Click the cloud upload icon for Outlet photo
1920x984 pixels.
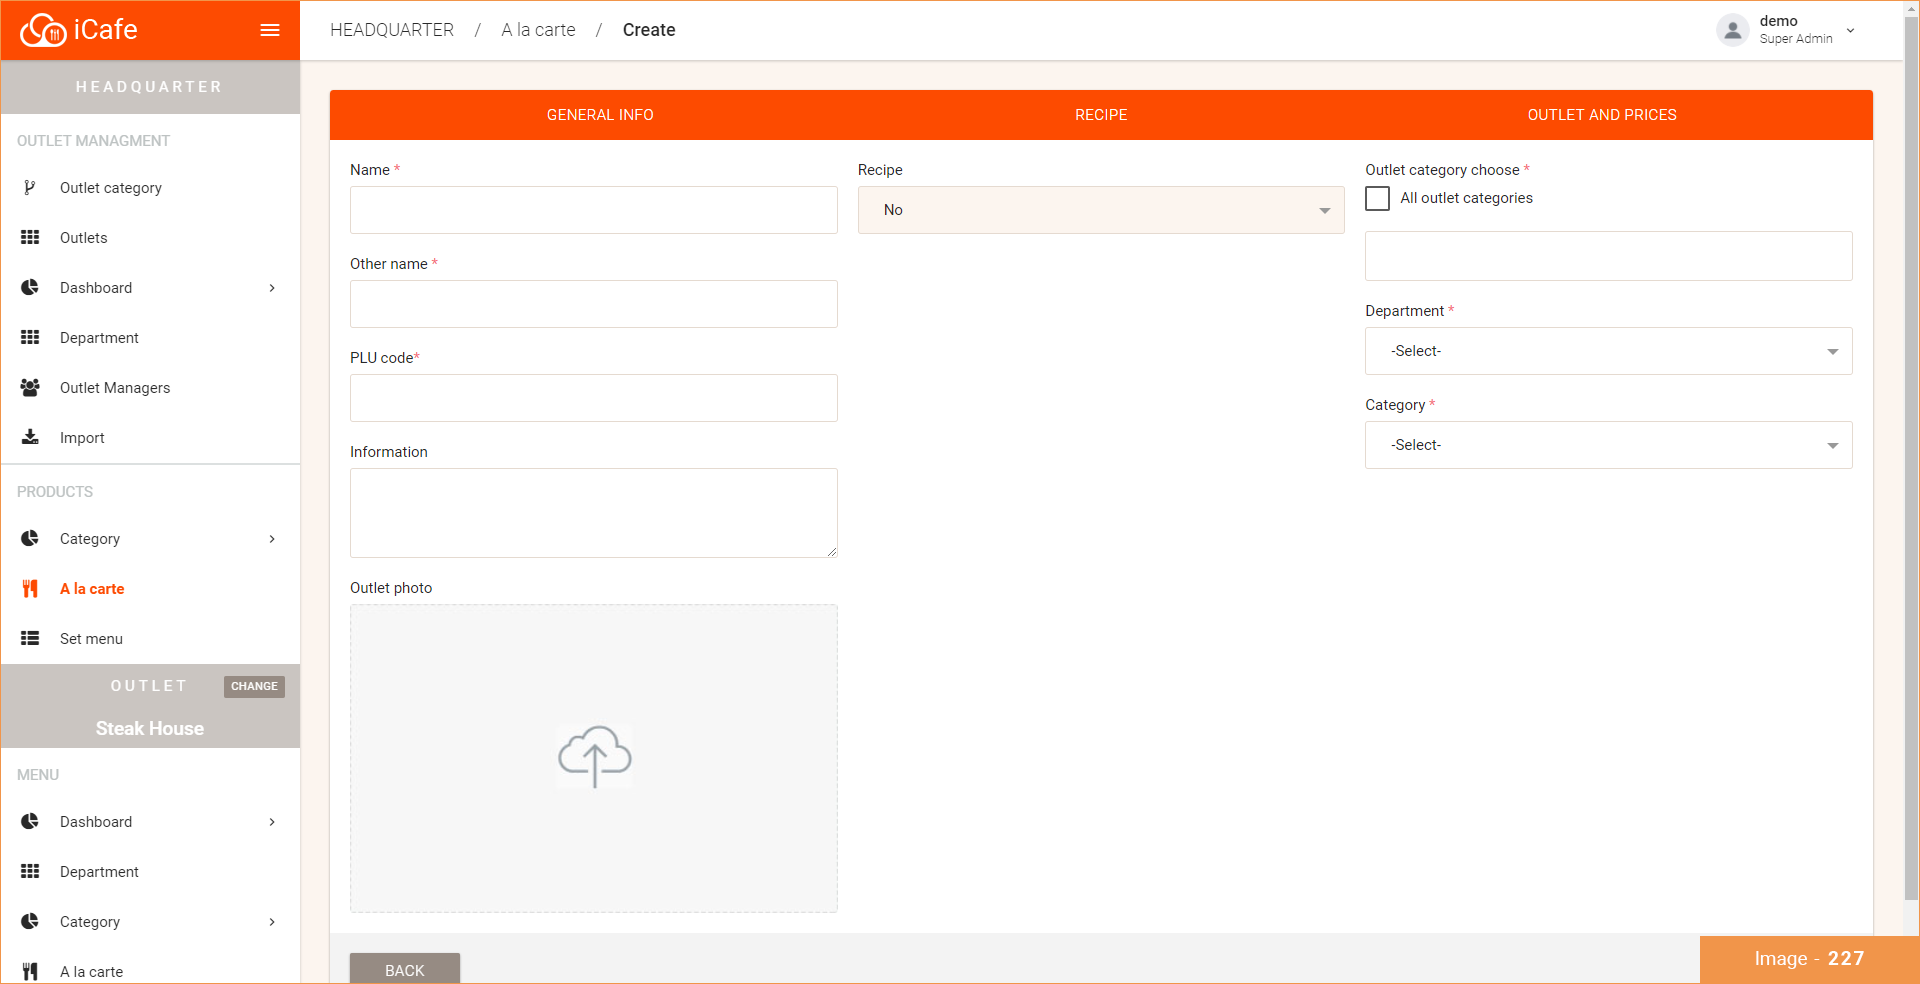(x=594, y=757)
